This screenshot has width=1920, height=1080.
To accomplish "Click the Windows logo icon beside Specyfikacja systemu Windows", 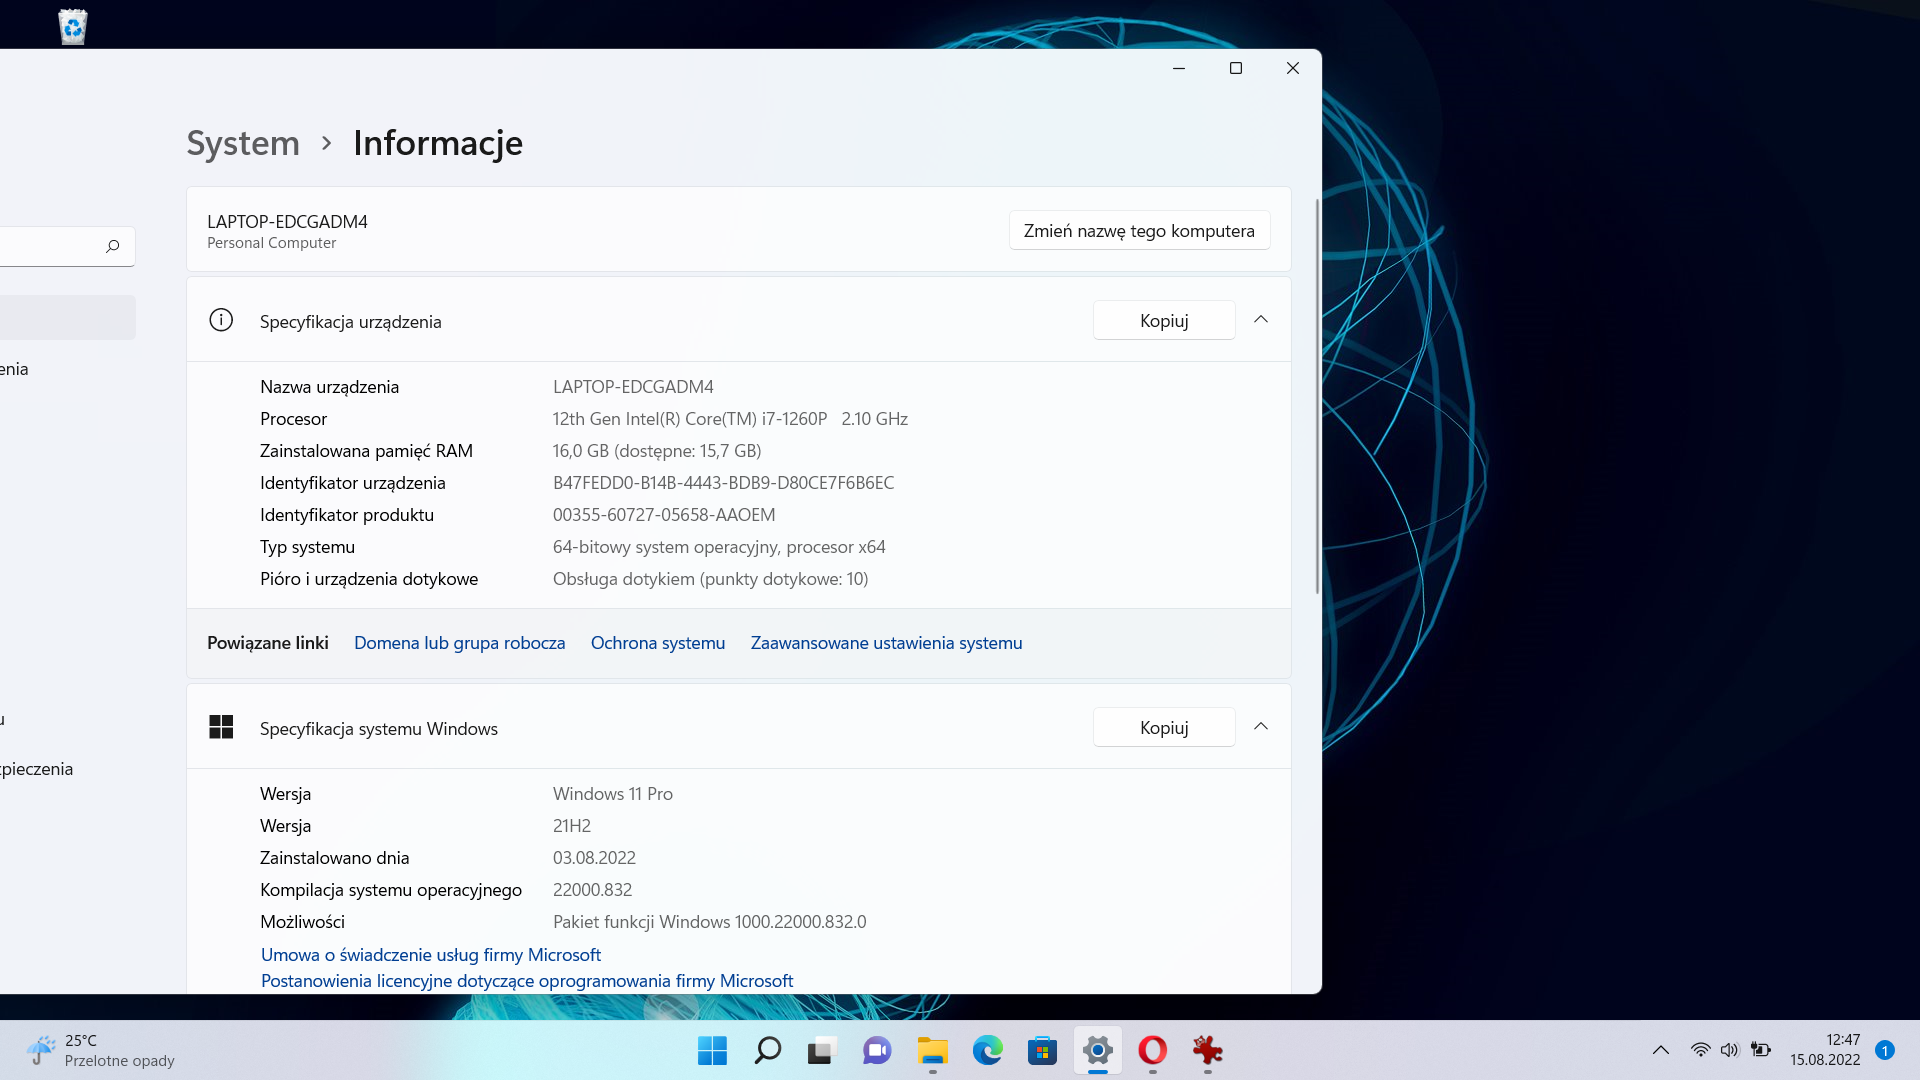I will (x=221, y=727).
